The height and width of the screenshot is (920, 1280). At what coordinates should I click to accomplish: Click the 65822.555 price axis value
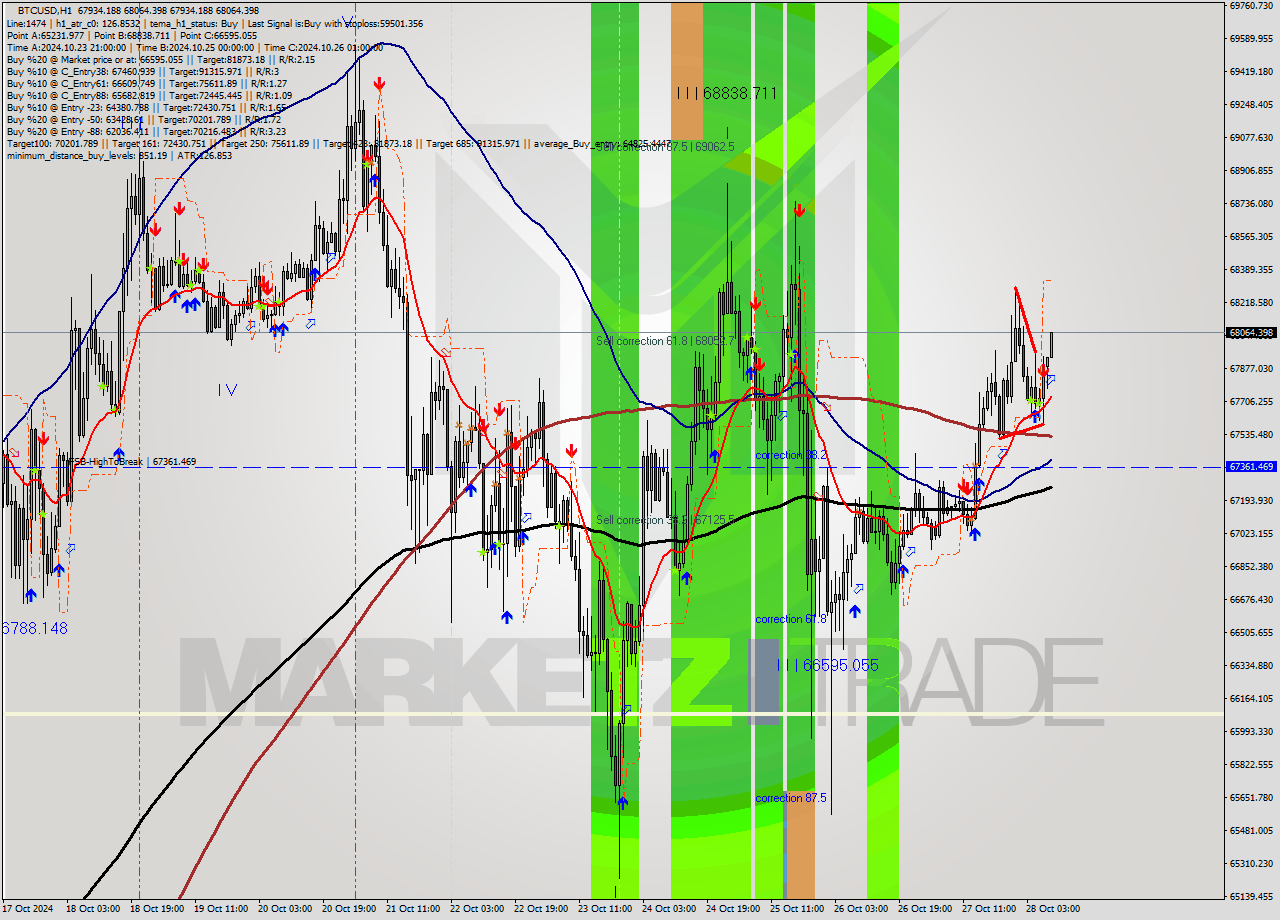click(x=1250, y=765)
